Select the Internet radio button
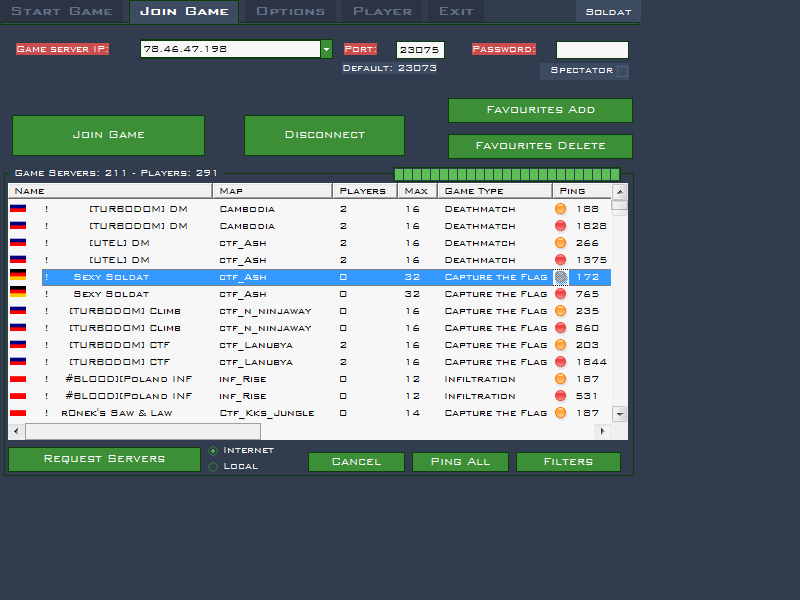Image resolution: width=800 pixels, height=600 pixels. tap(213, 451)
